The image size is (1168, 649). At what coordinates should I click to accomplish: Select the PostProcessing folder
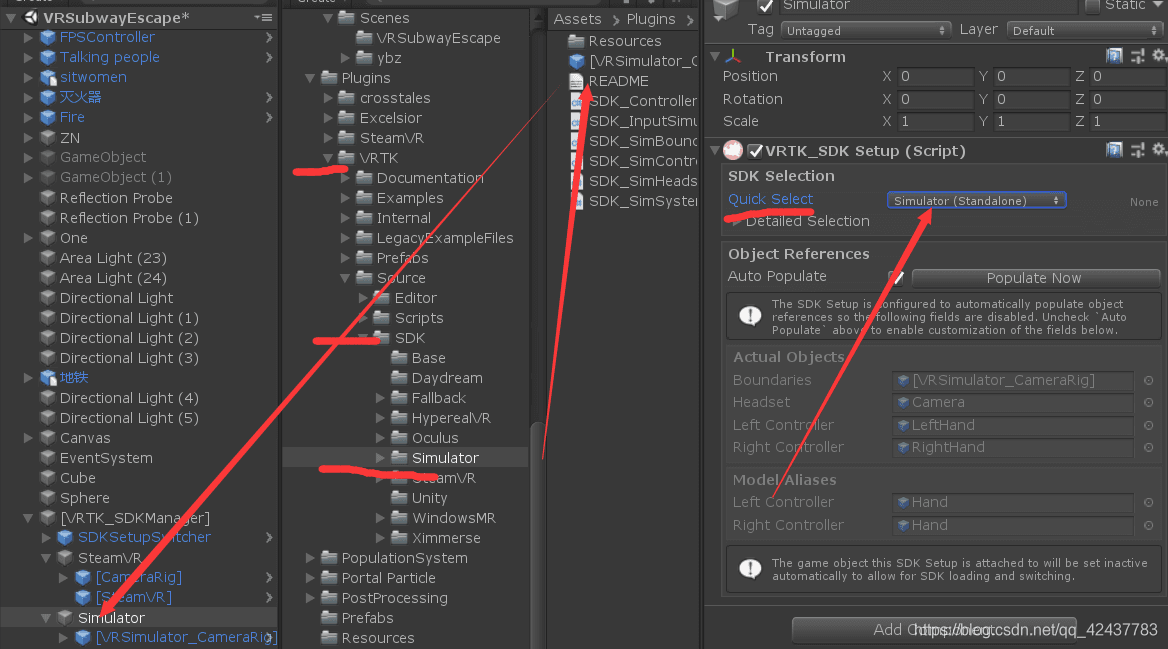[x=395, y=598]
